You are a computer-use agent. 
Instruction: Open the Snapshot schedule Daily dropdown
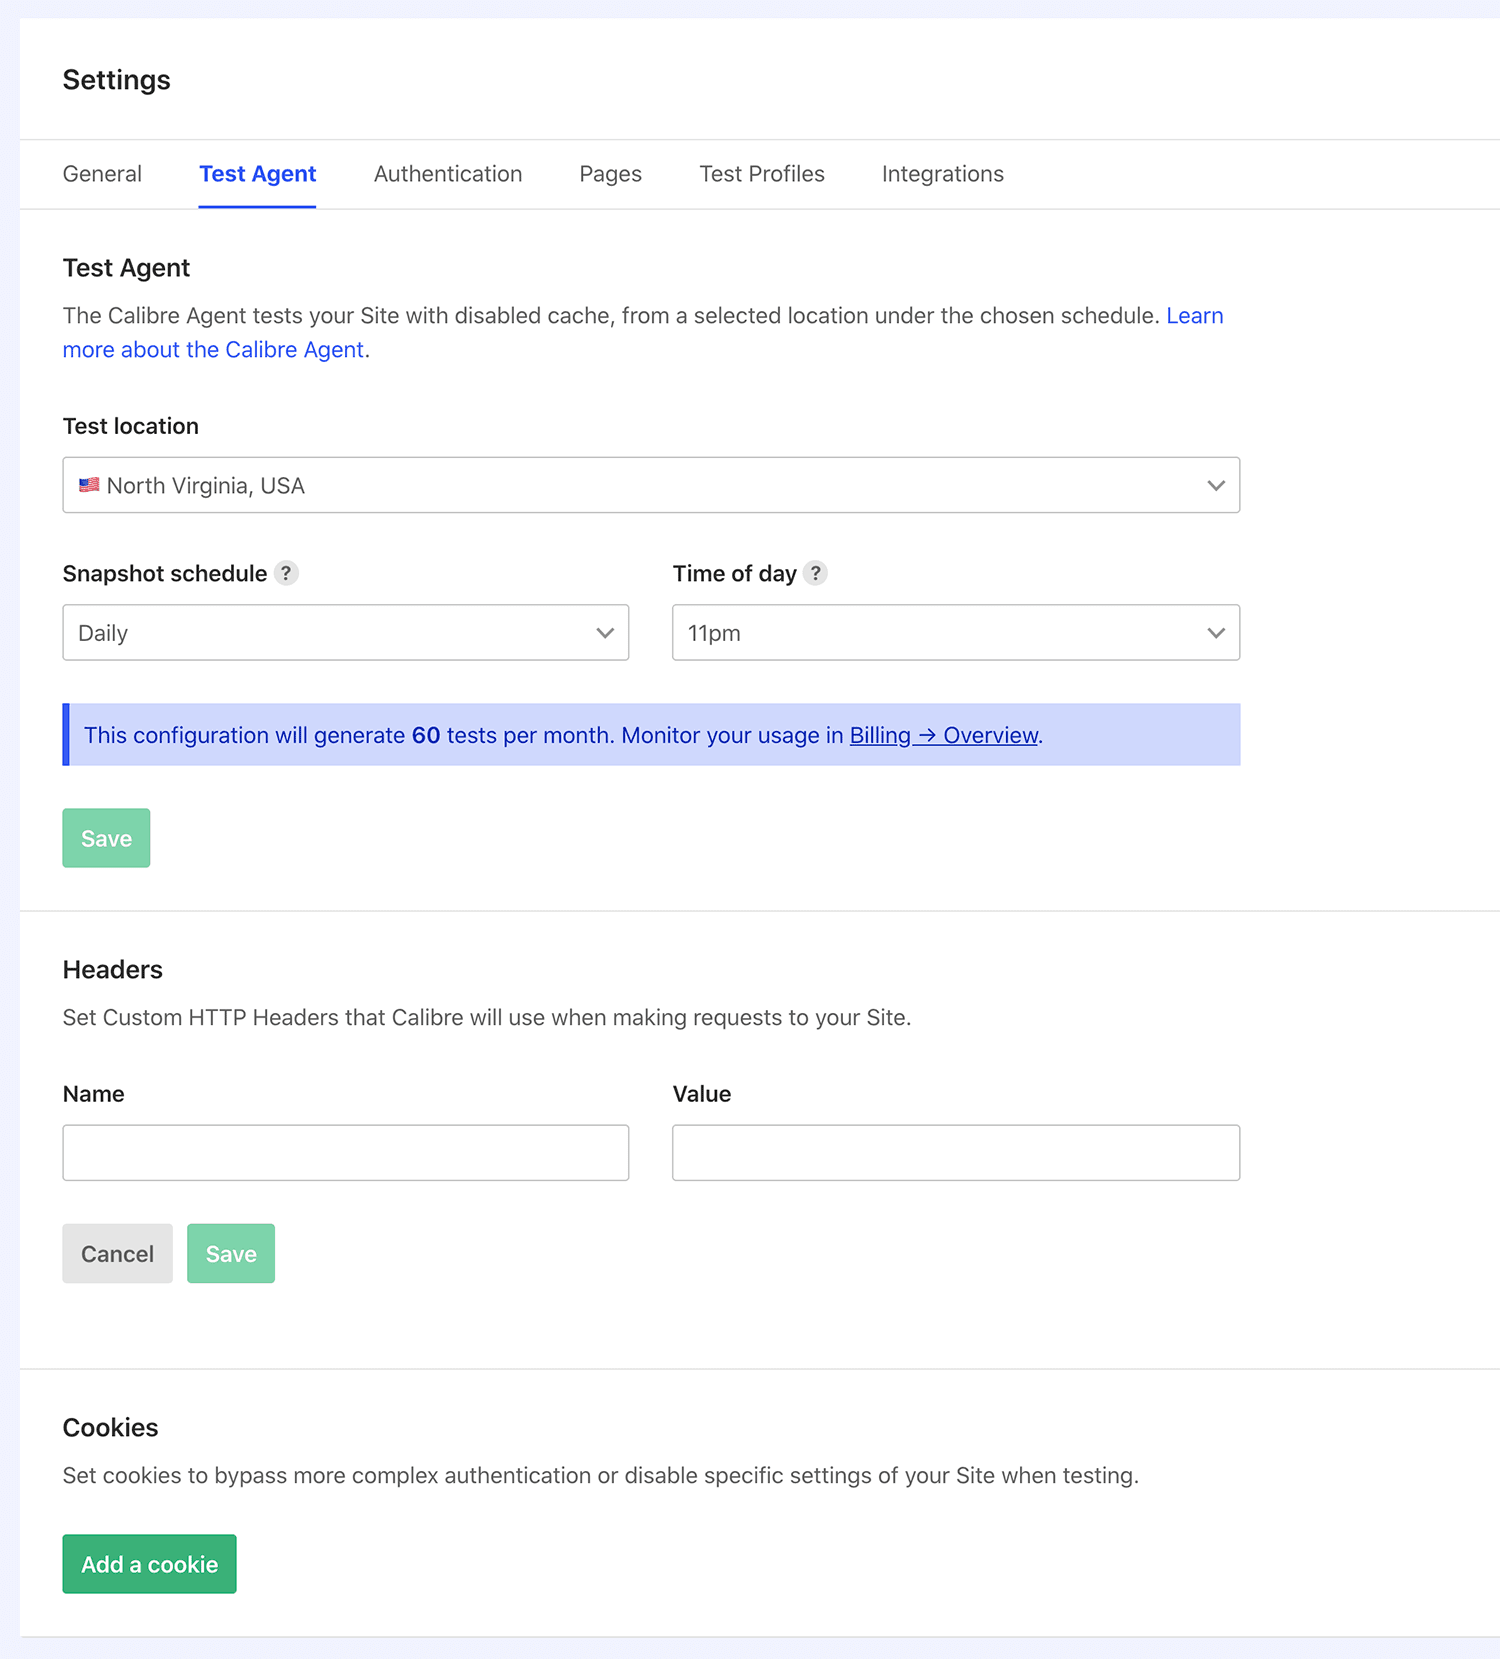(x=345, y=632)
